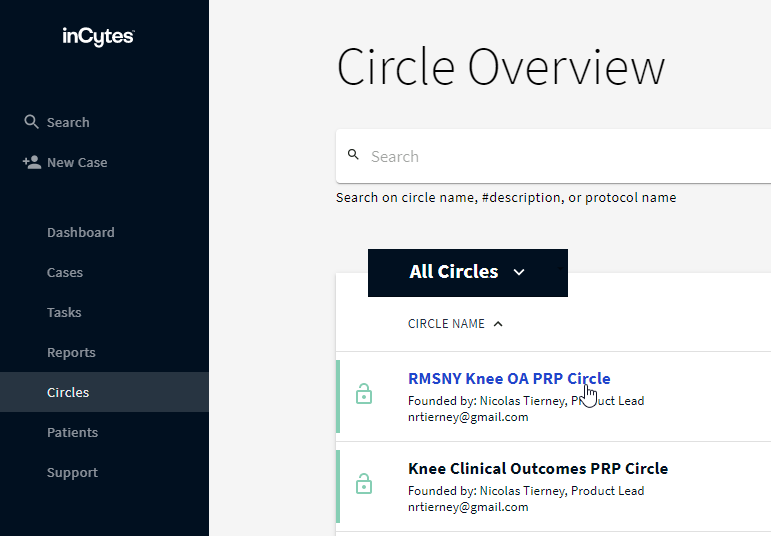Click the inCytes logo
The height and width of the screenshot is (536, 771).
(98, 37)
